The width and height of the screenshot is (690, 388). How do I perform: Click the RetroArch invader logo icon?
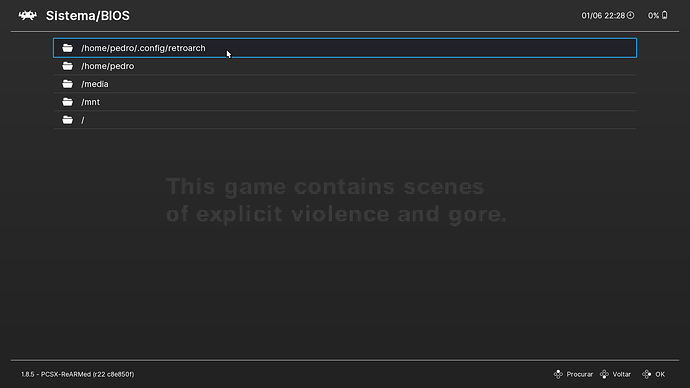28,16
